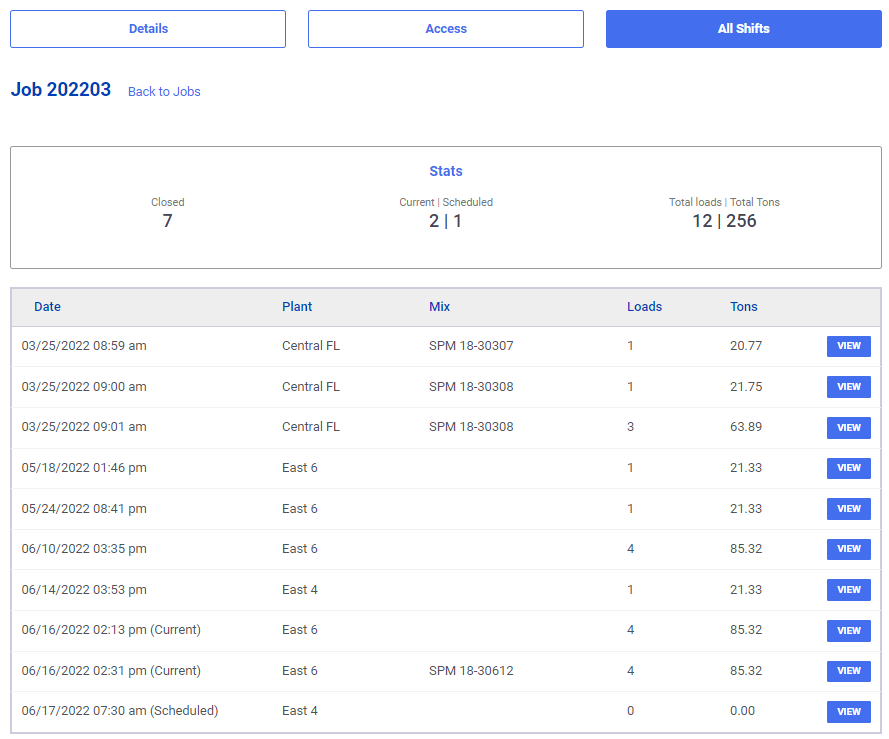View the 06/16/2022 02:13 pm current shift
This screenshot has width=889, height=739.
848,631
